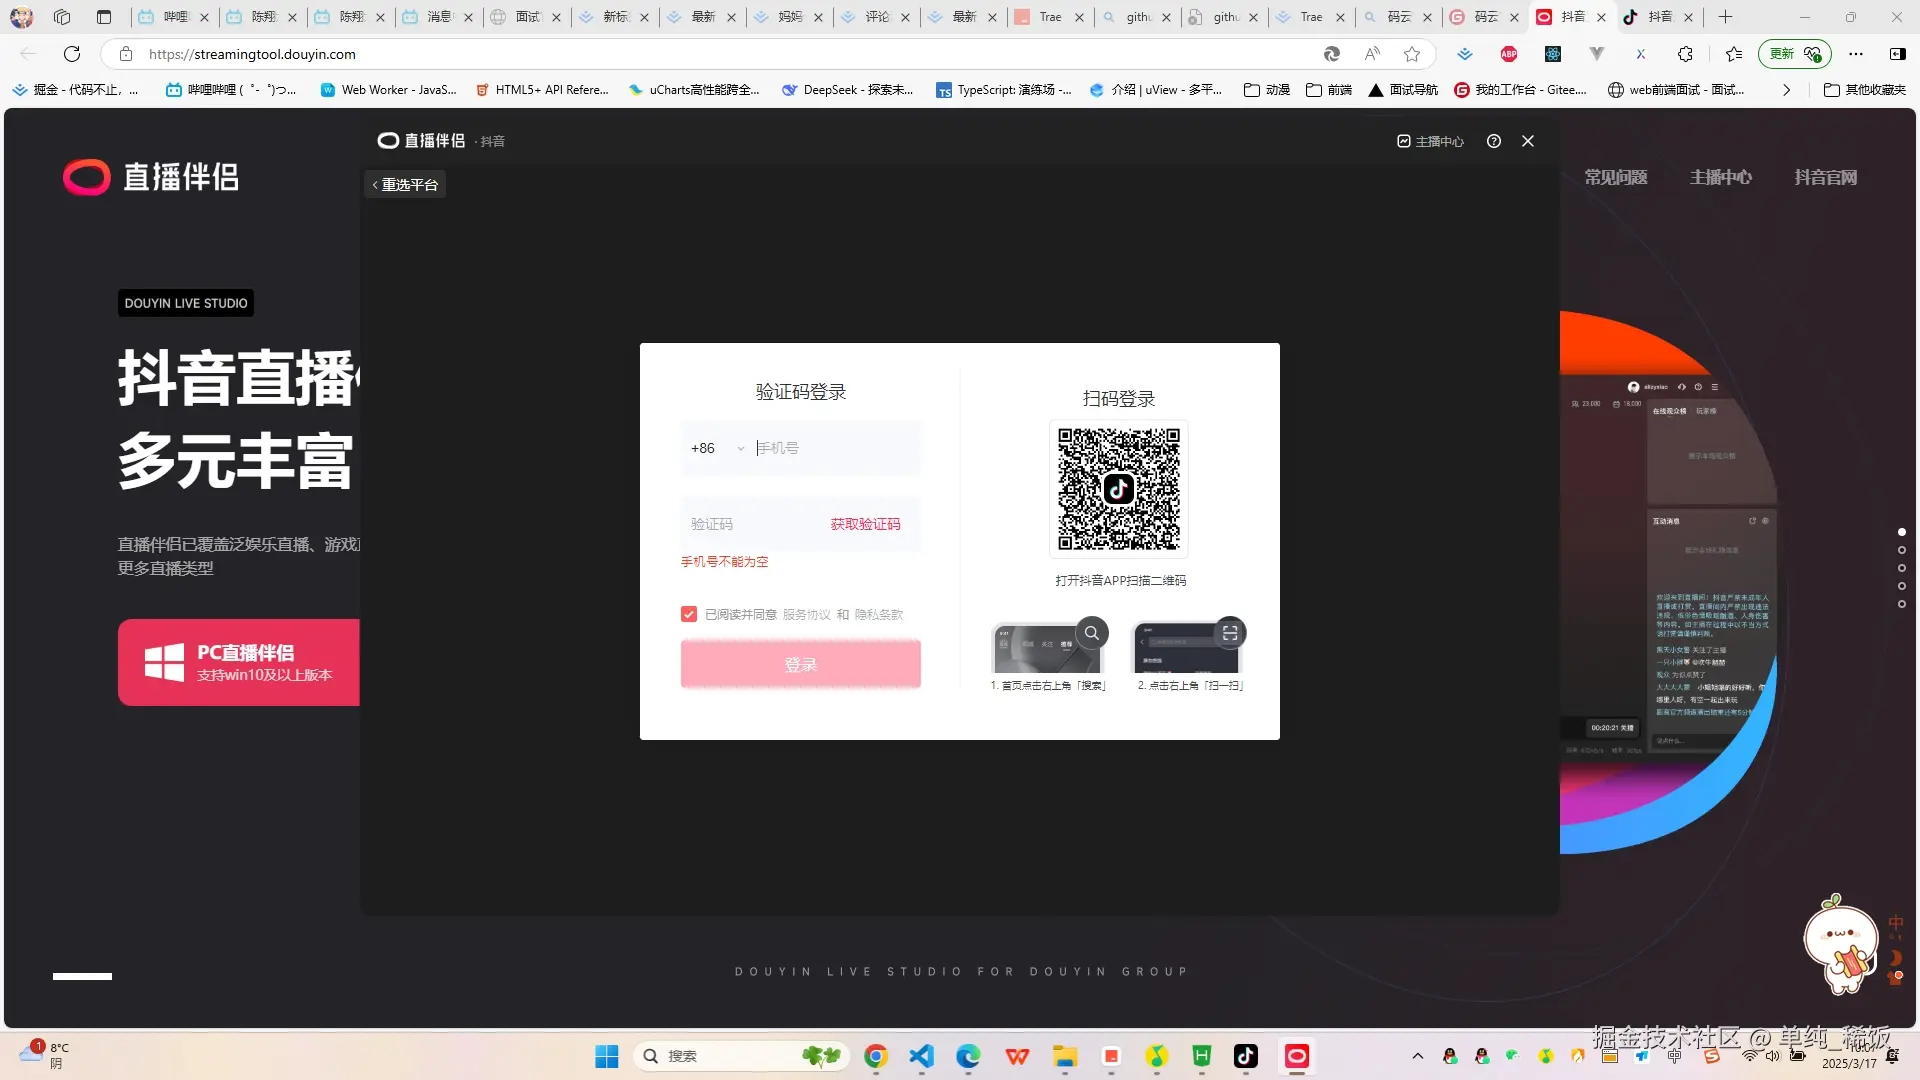Image resolution: width=1920 pixels, height=1080 pixels.
Task: Click the 获取验证码 link
Action: pos(864,524)
